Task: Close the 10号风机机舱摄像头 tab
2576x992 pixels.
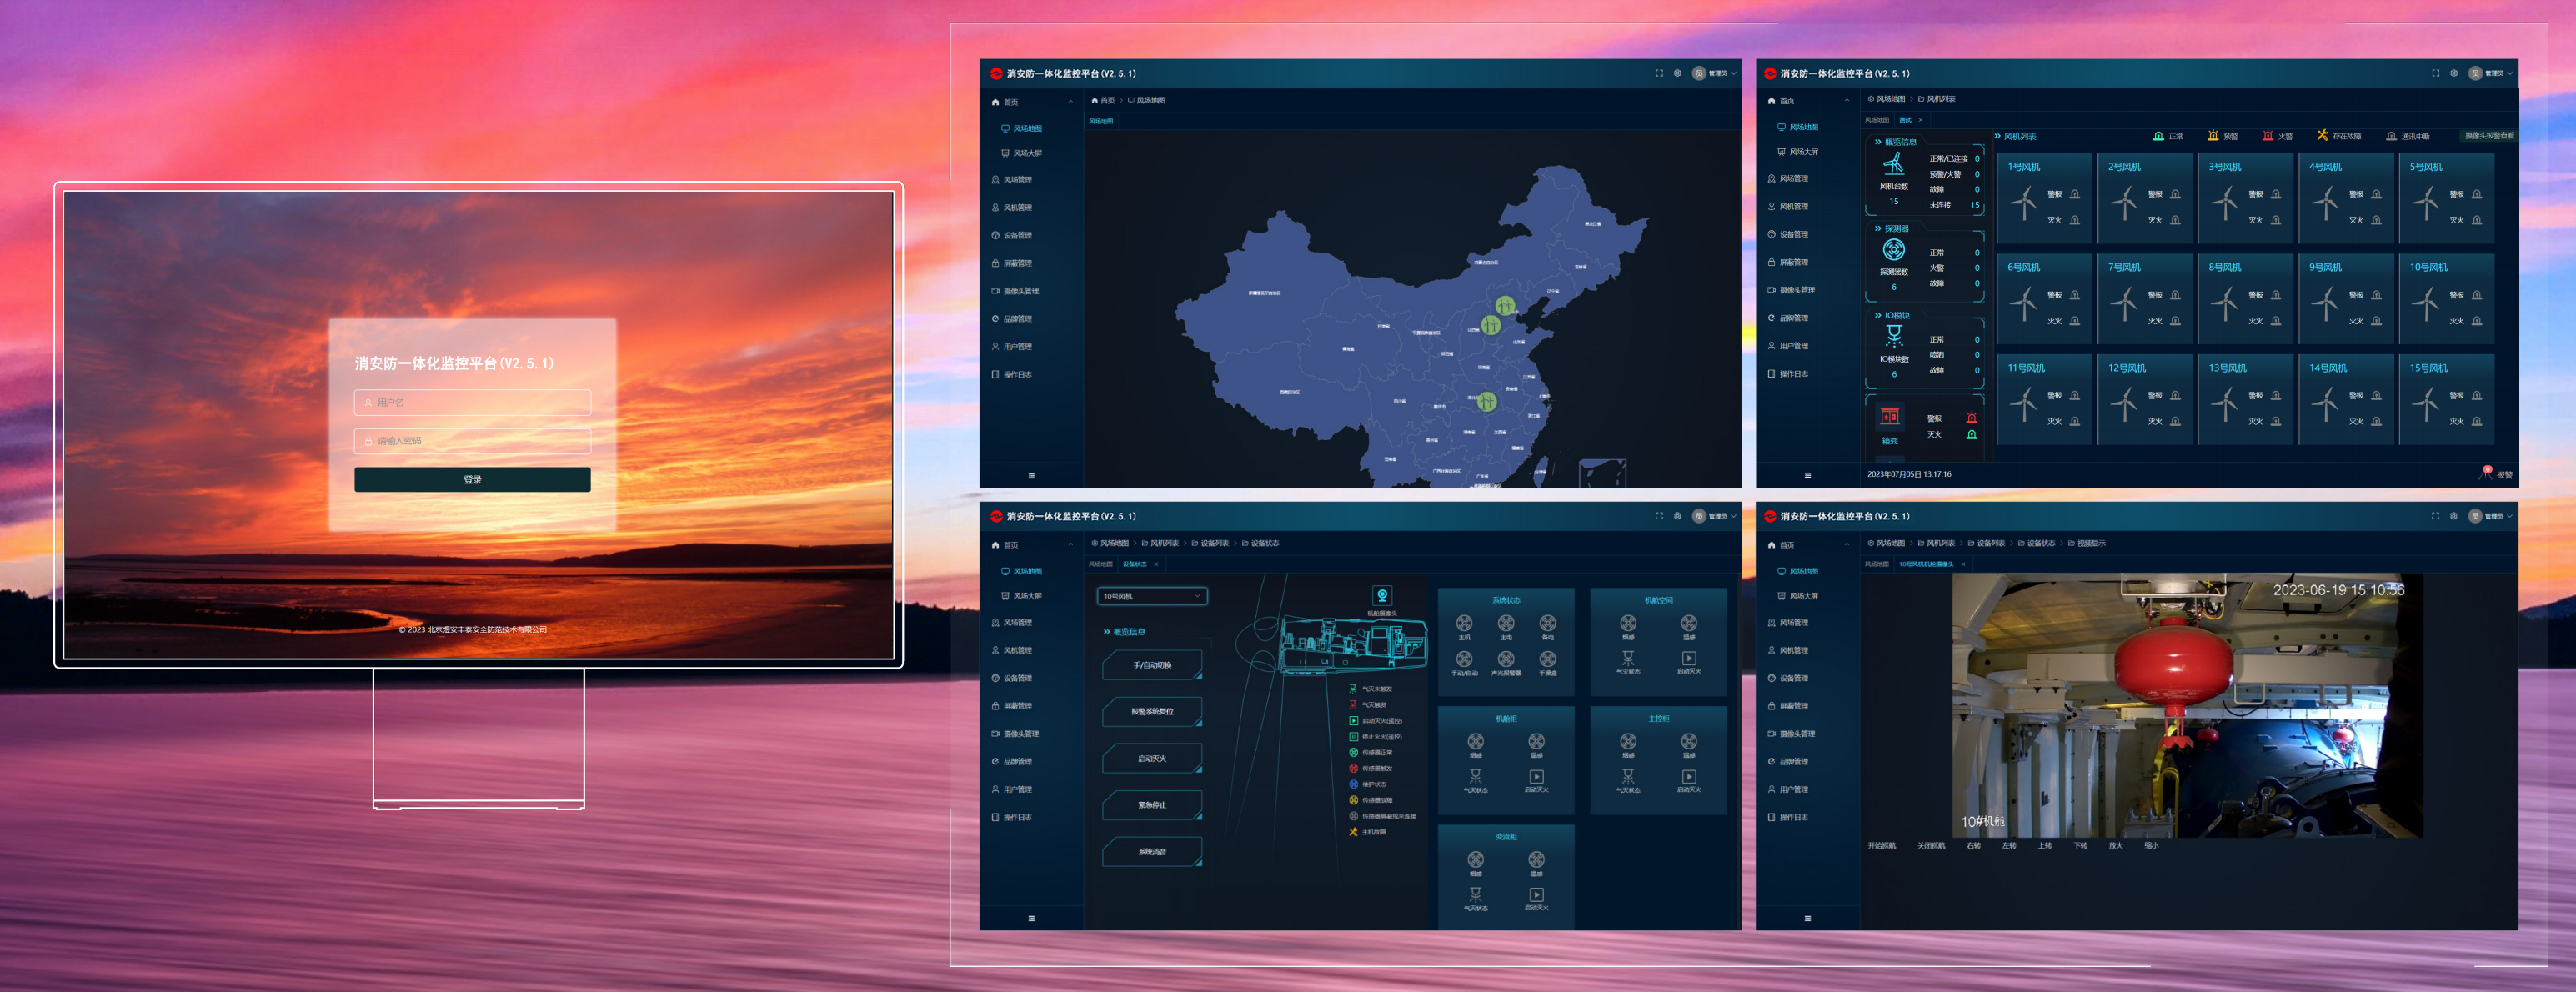Action: (1963, 564)
